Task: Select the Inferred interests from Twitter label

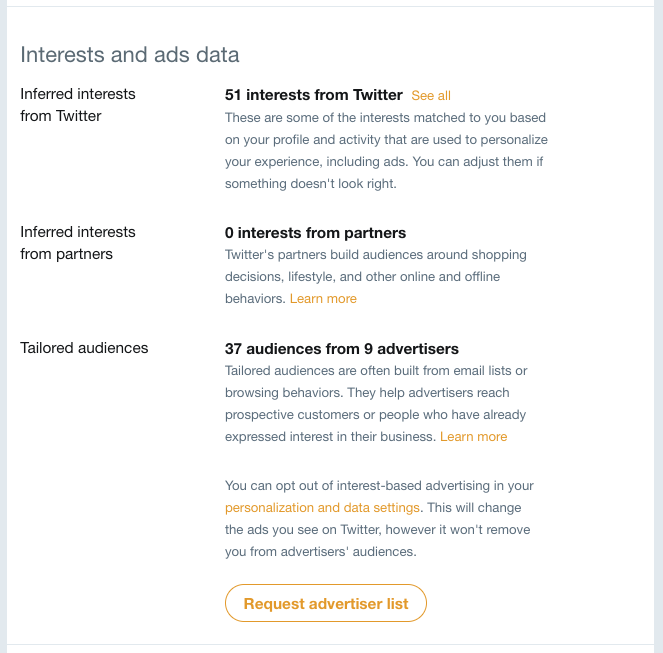Action: (x=78, y=105)
